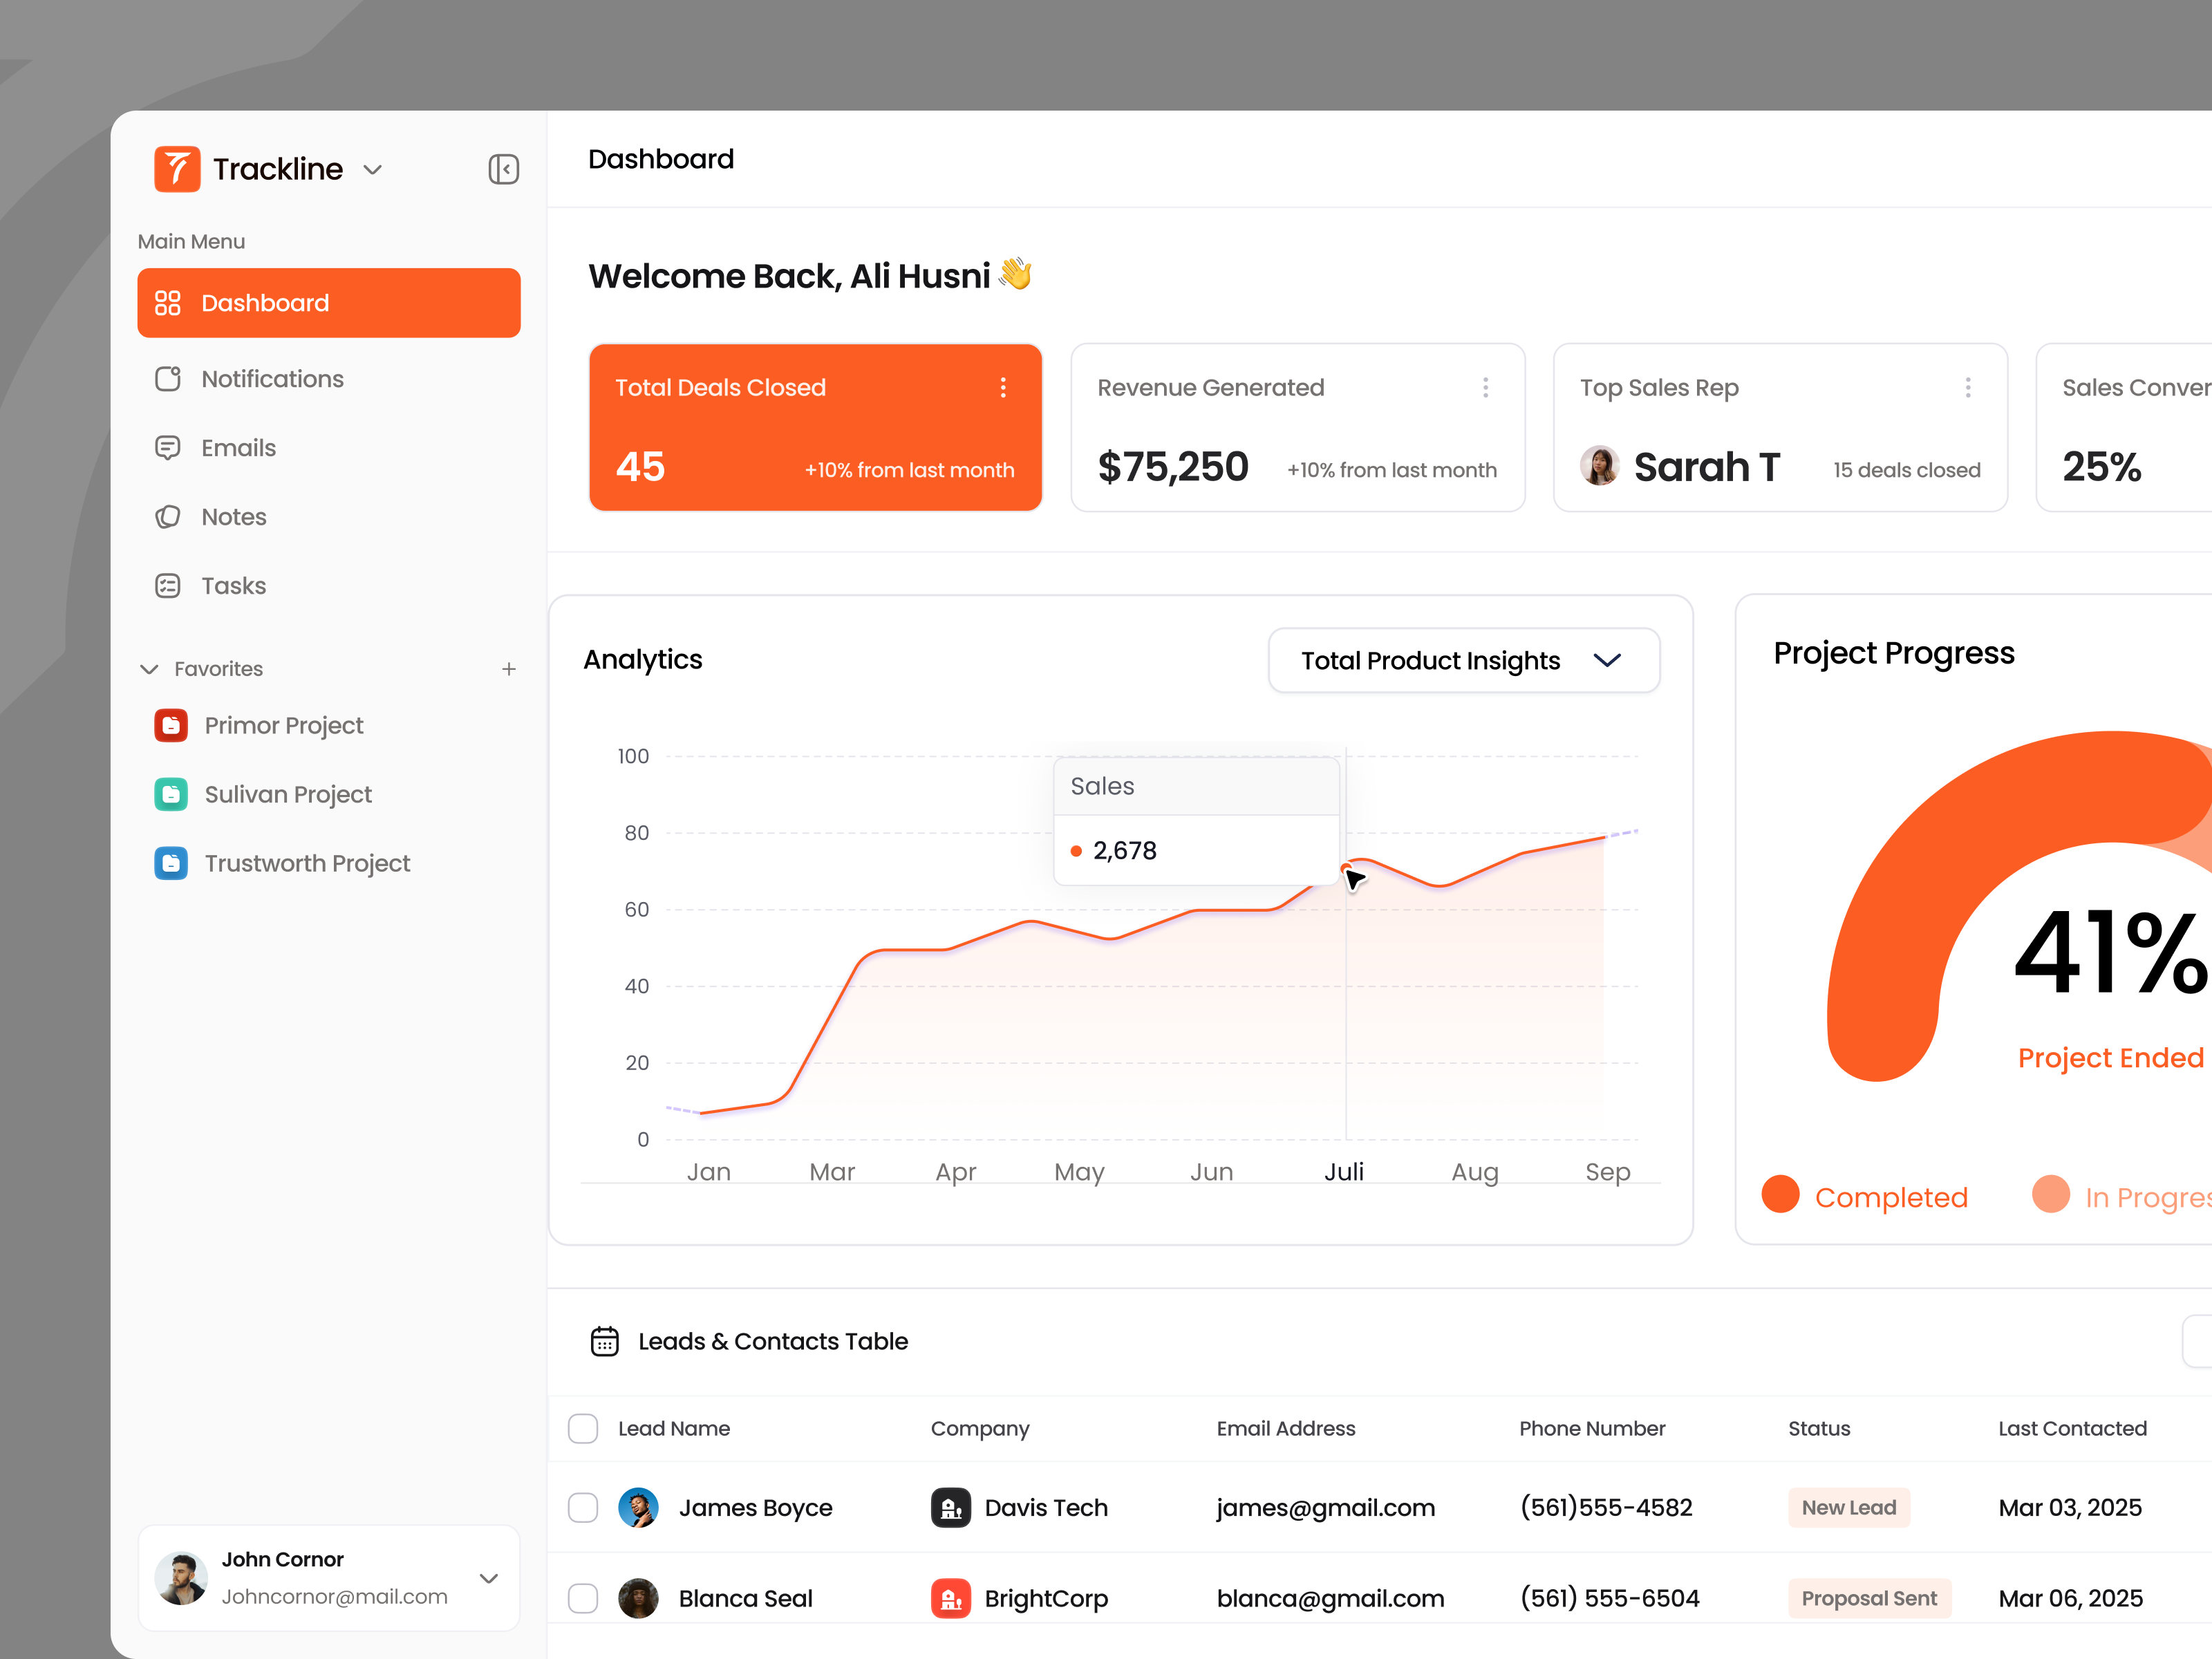The height and width of the screenshot is (1659, 2212).
Task: Check the James Boyce row checkbox
Action: (583, 1507)
